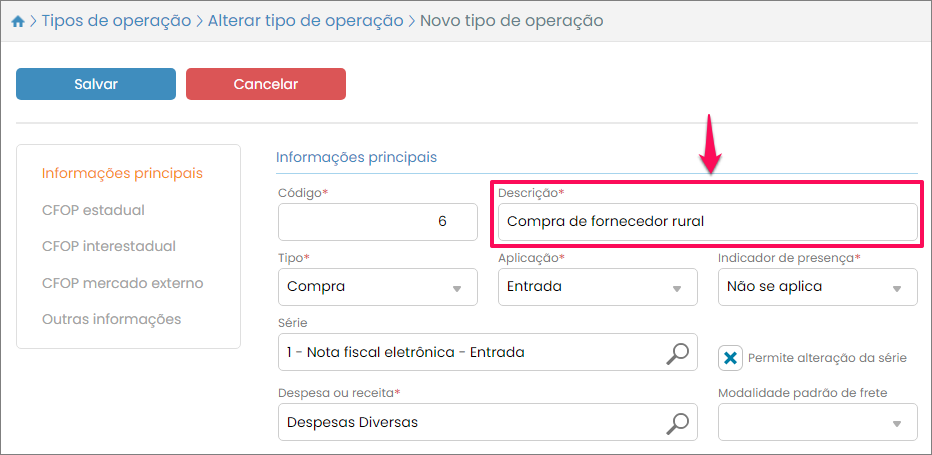
Task: Open the Aplicação dropdown showing Entrada
Action: (x=597, y=287)
